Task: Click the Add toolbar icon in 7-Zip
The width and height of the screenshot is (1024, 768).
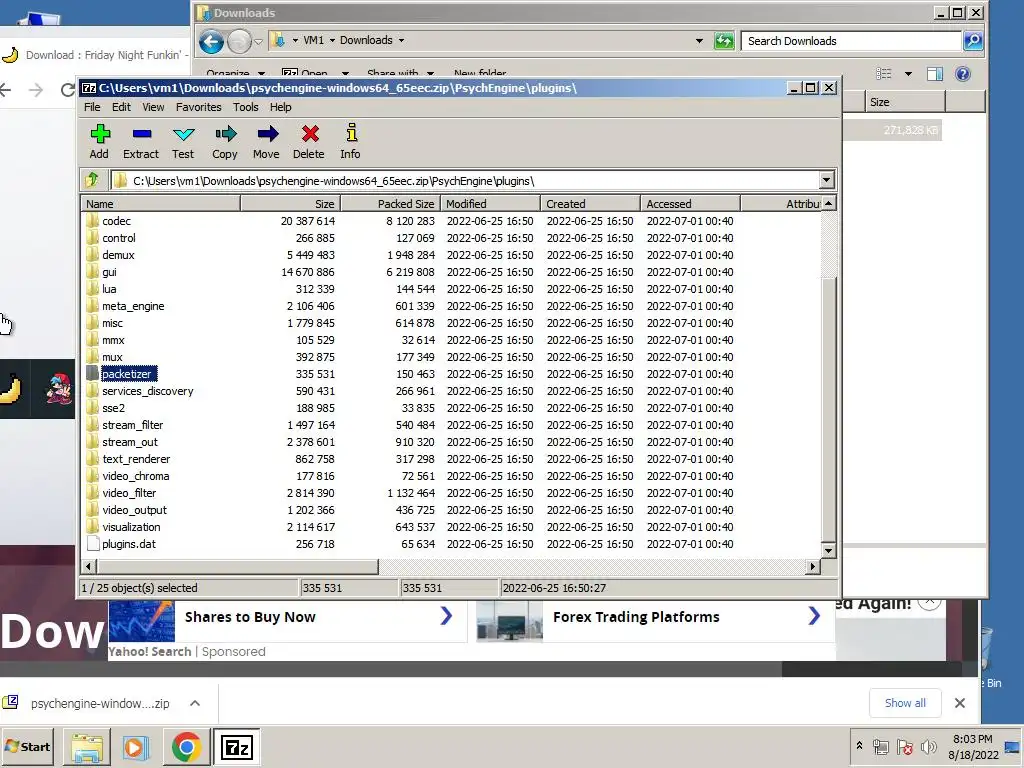Action: pyautogui.click(x=99, y=135)
